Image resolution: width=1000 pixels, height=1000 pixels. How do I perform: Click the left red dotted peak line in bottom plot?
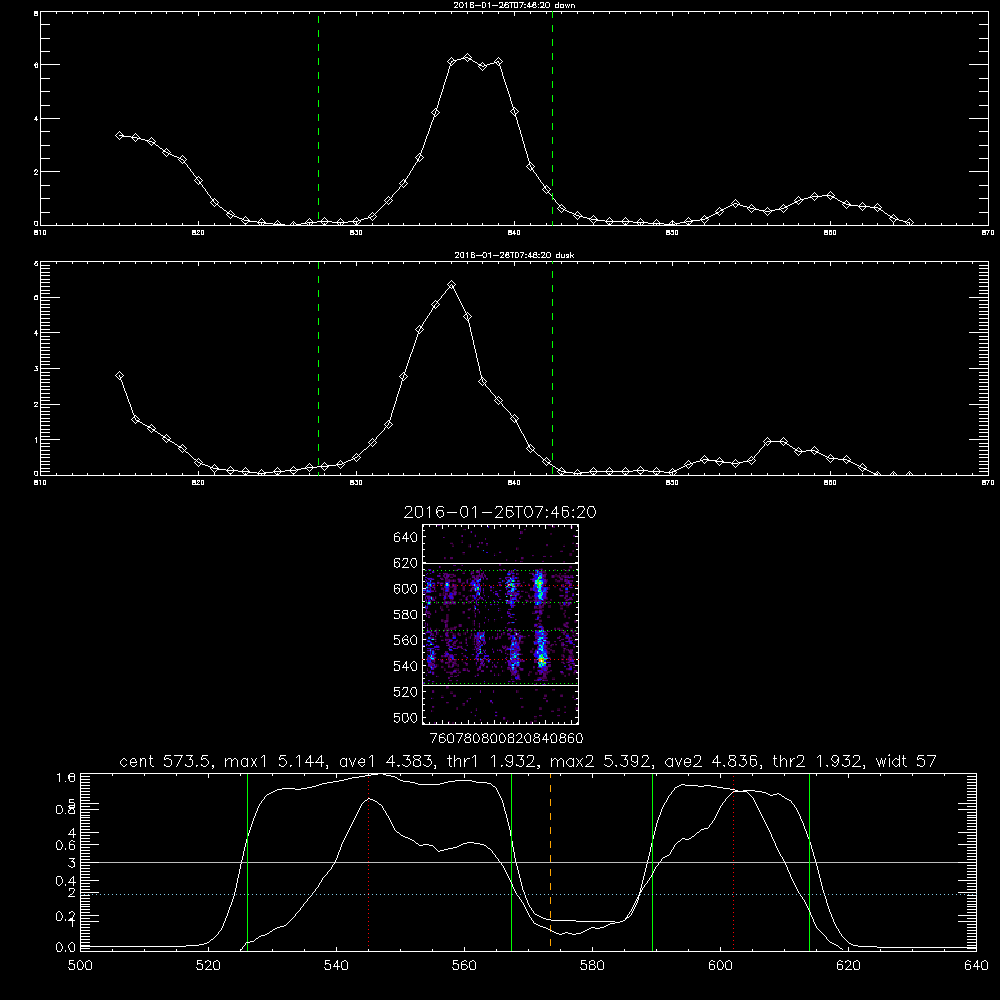tap(369, 861)
